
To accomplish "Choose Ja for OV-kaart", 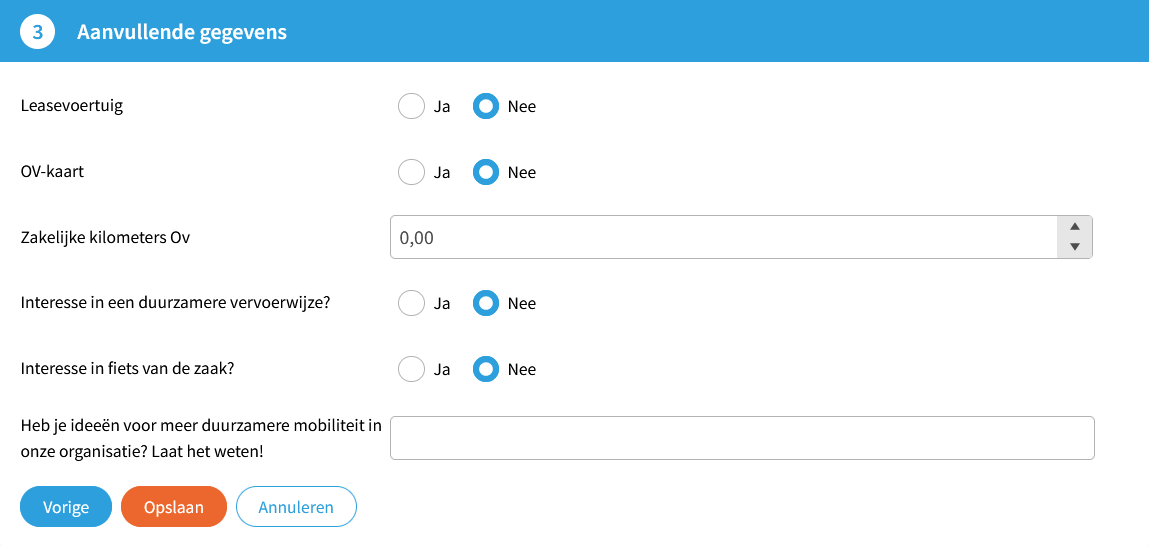I will [x=411, y=172].
